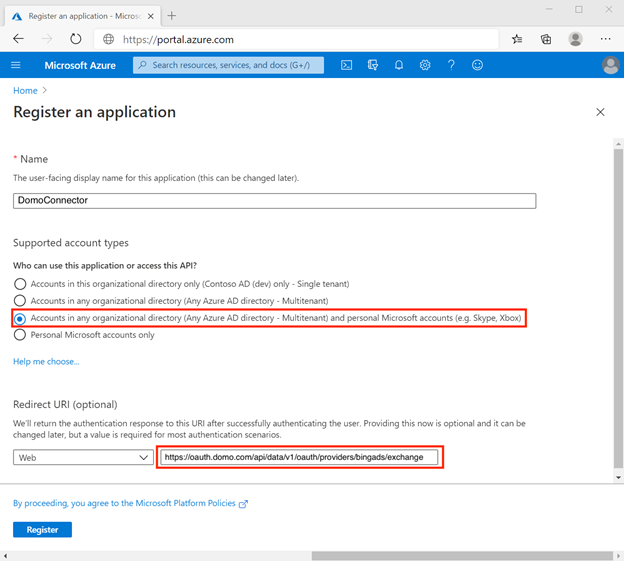Open the browser profile icon

tap(575, 39)
